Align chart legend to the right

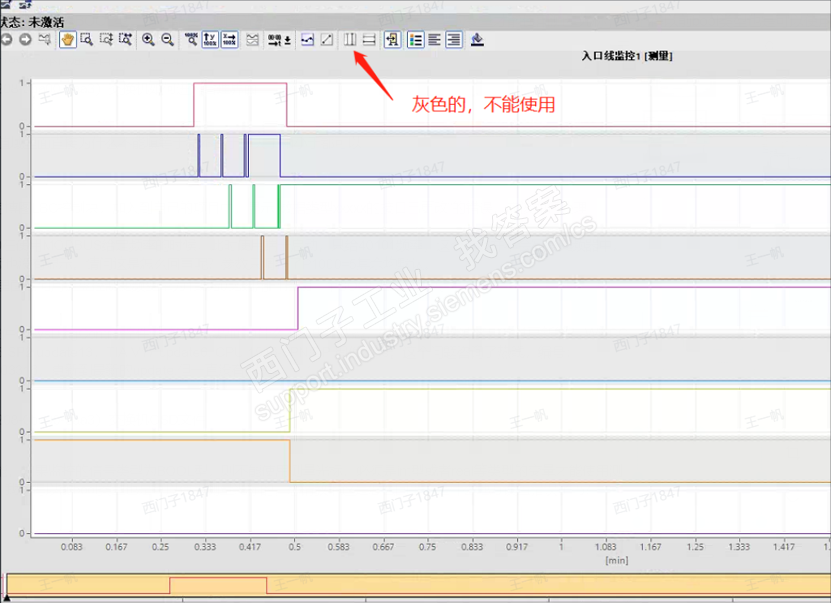pyautogui.click(x=454, y=39)
